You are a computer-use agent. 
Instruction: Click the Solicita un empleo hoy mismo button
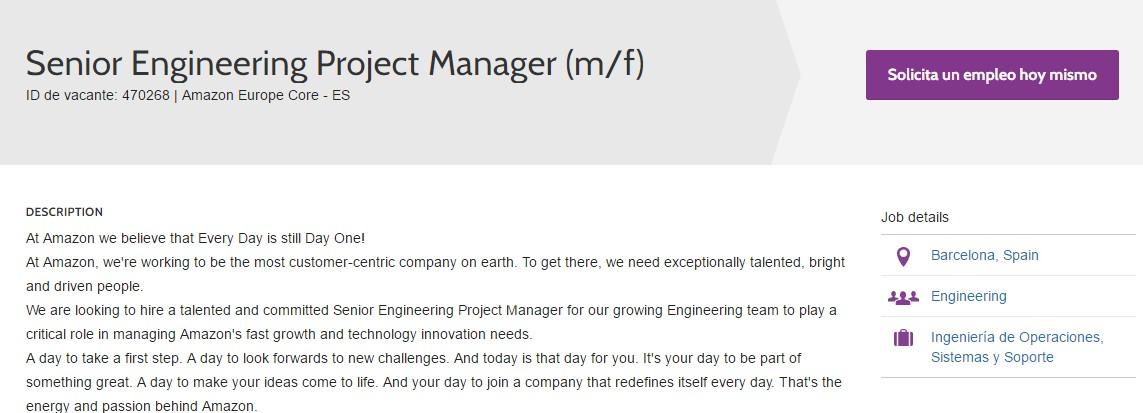(991, 75)
